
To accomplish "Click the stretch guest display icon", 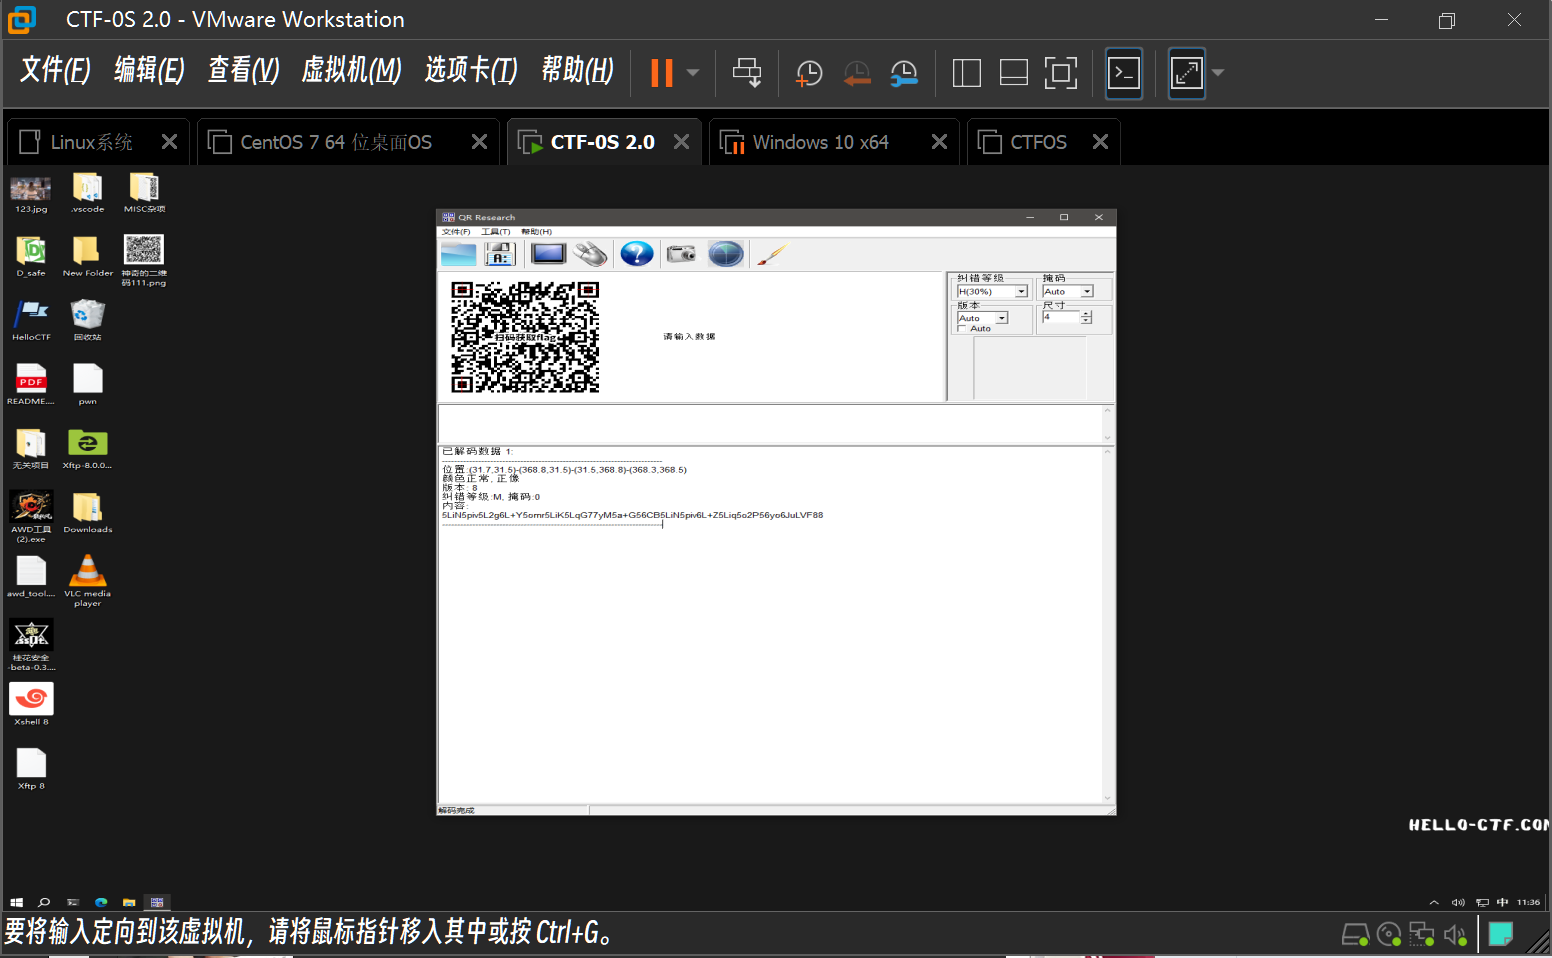I will point(1187,73).
